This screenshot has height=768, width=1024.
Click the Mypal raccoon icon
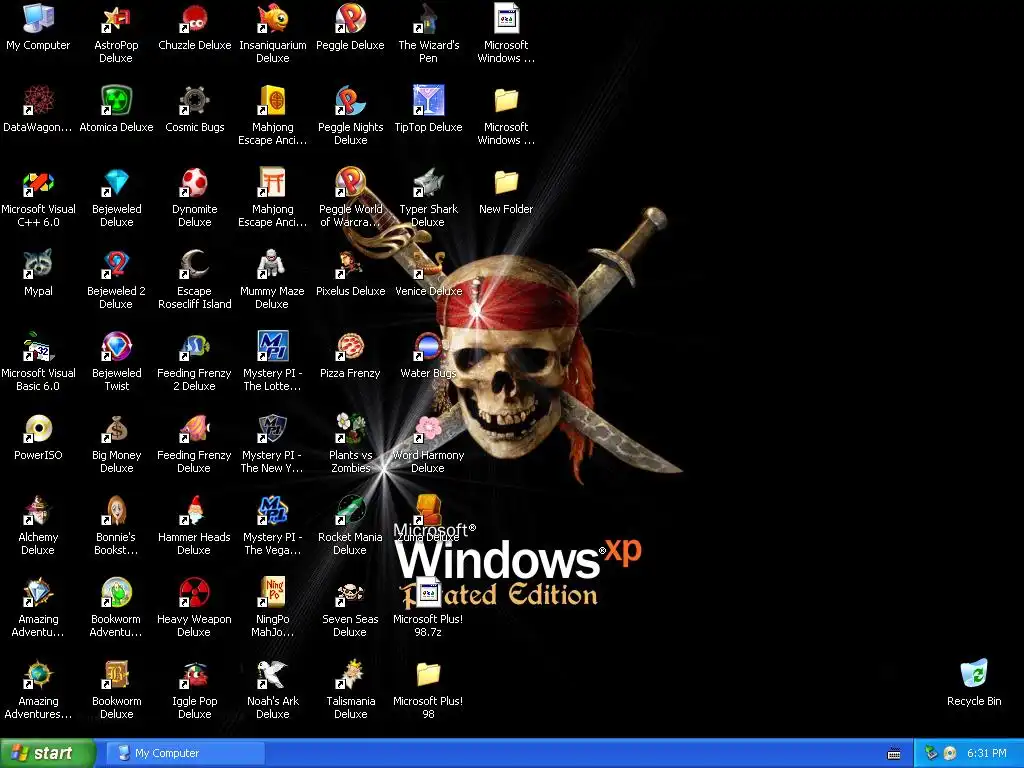(x=38, y=264)
